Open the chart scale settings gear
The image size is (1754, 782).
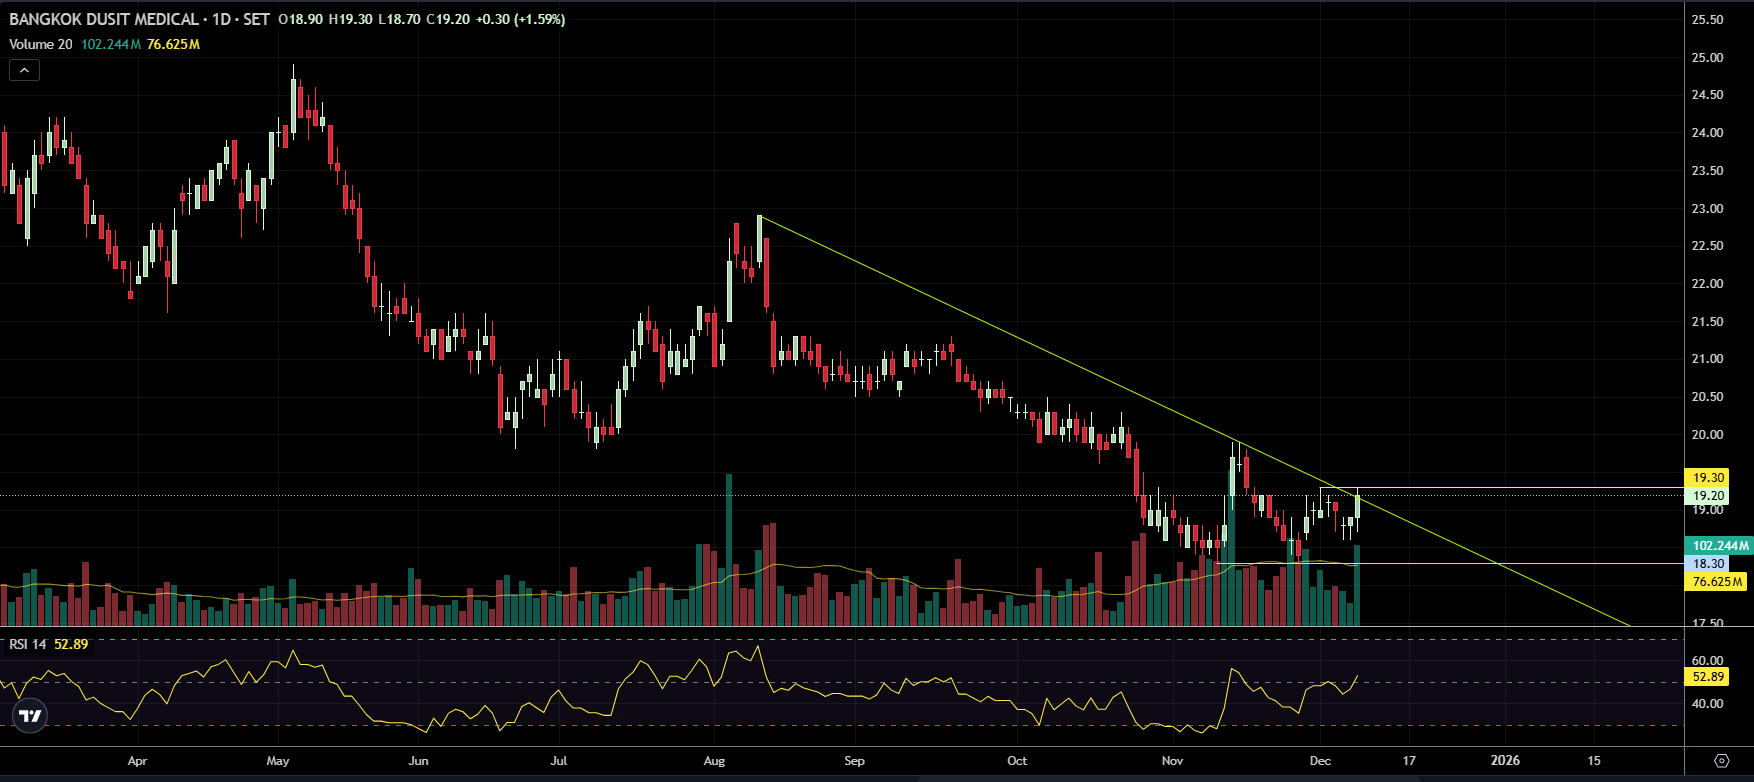(x=1721, y=761)
